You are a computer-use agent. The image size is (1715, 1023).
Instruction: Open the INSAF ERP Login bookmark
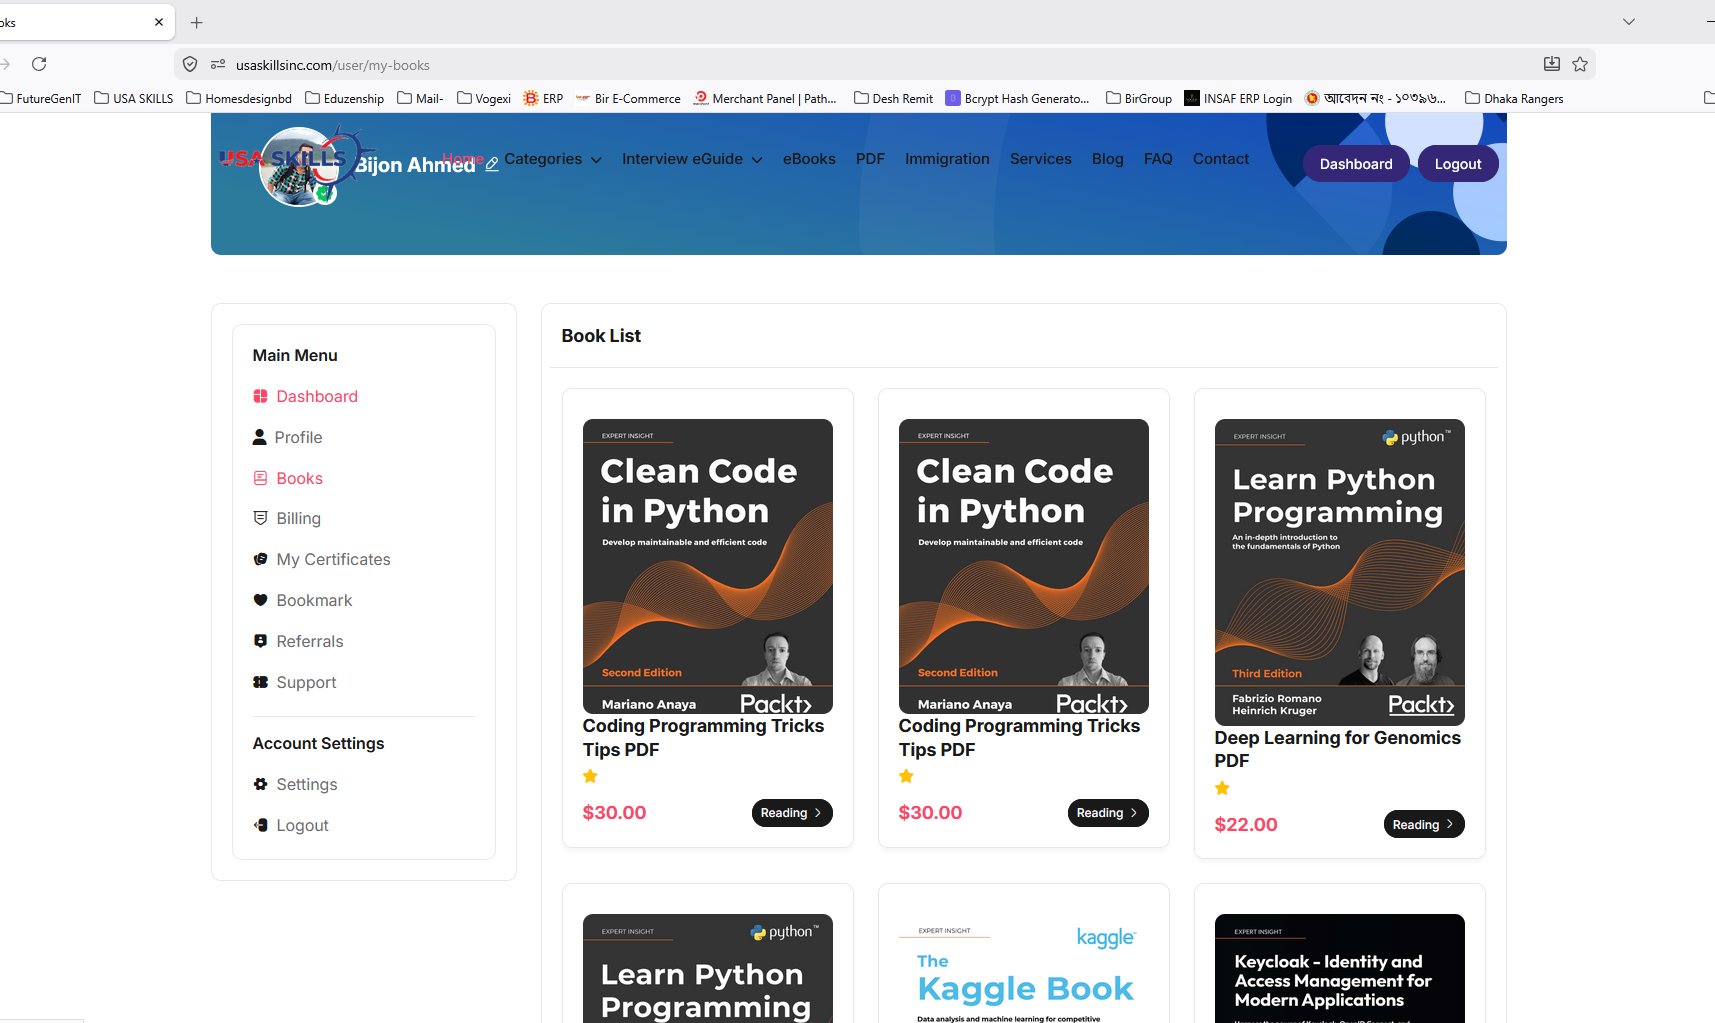coord(1238,98)
